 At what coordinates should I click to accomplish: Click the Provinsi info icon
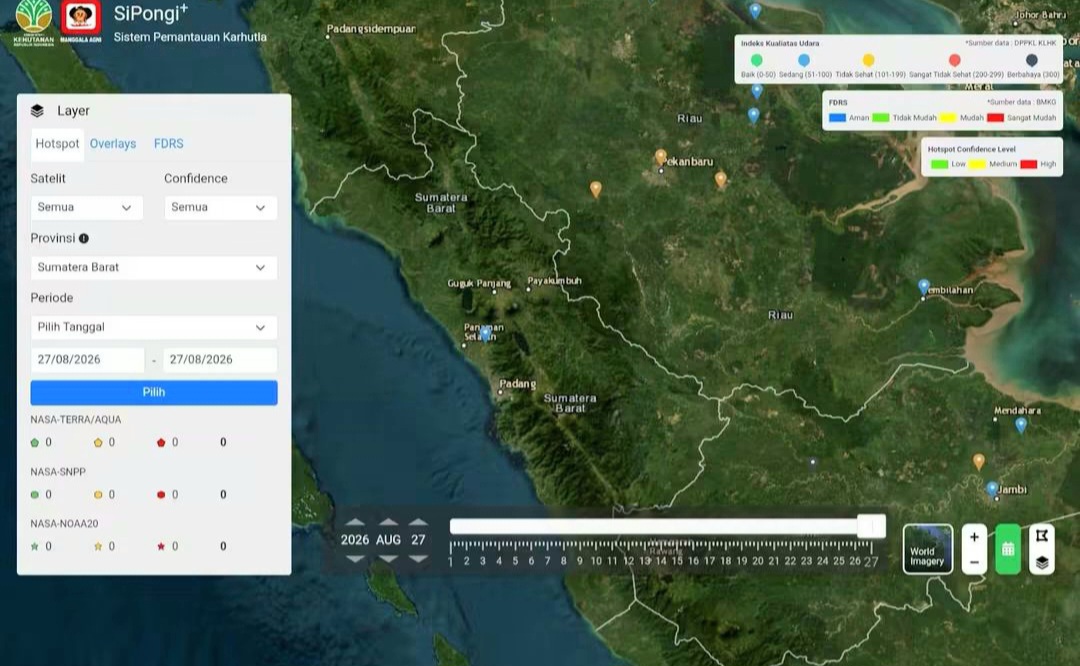(84, 238)
